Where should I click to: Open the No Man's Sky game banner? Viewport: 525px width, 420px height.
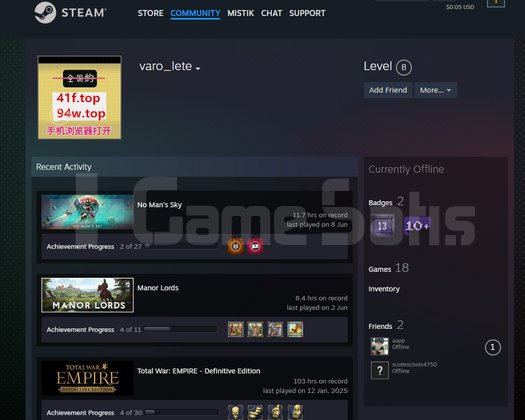[x=87, y=212]
